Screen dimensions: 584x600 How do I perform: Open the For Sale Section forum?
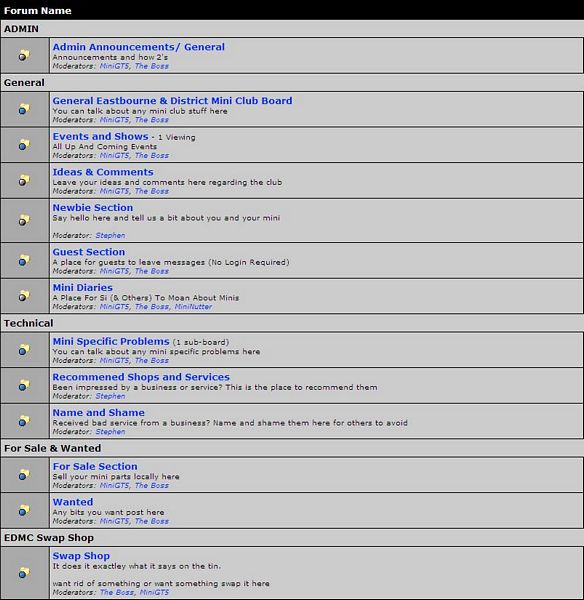click(95, 466)
